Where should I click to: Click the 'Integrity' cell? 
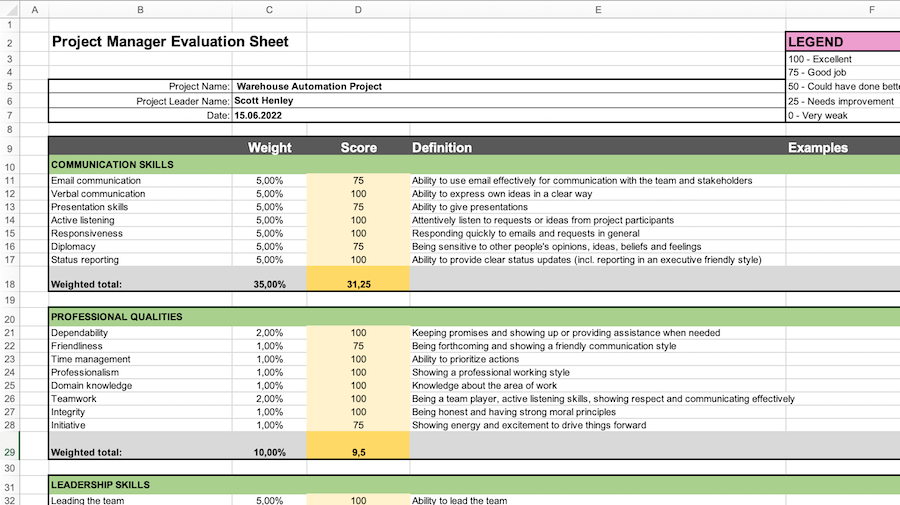point(141,412)
